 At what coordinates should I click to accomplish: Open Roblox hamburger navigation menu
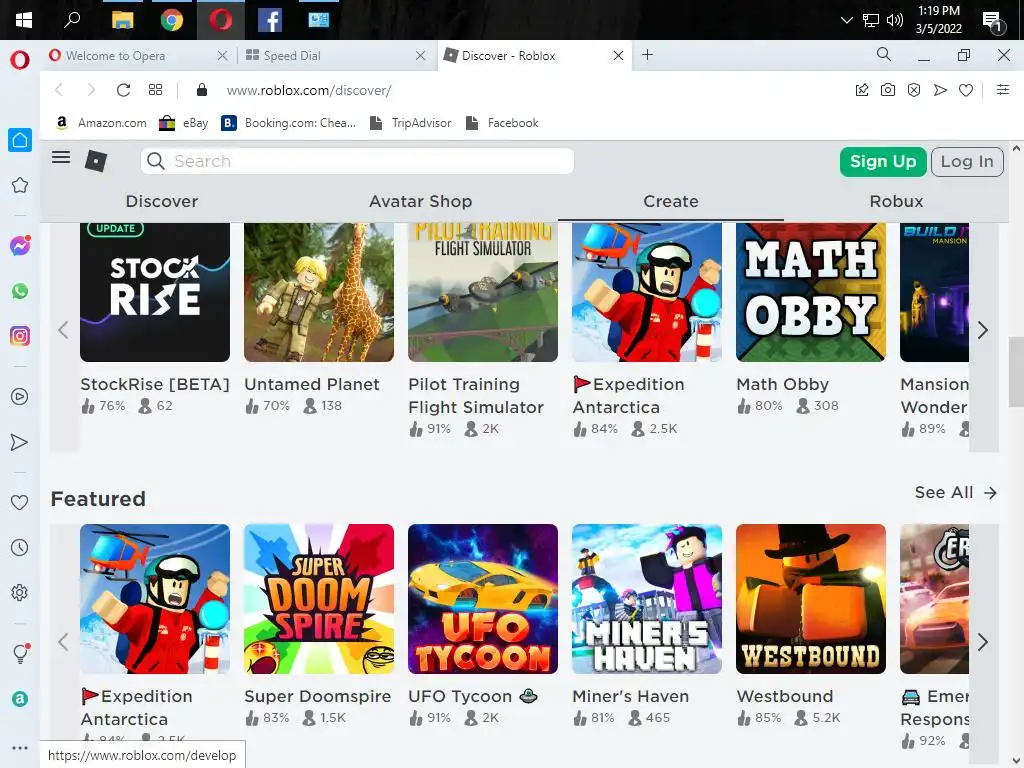point(61,157)
